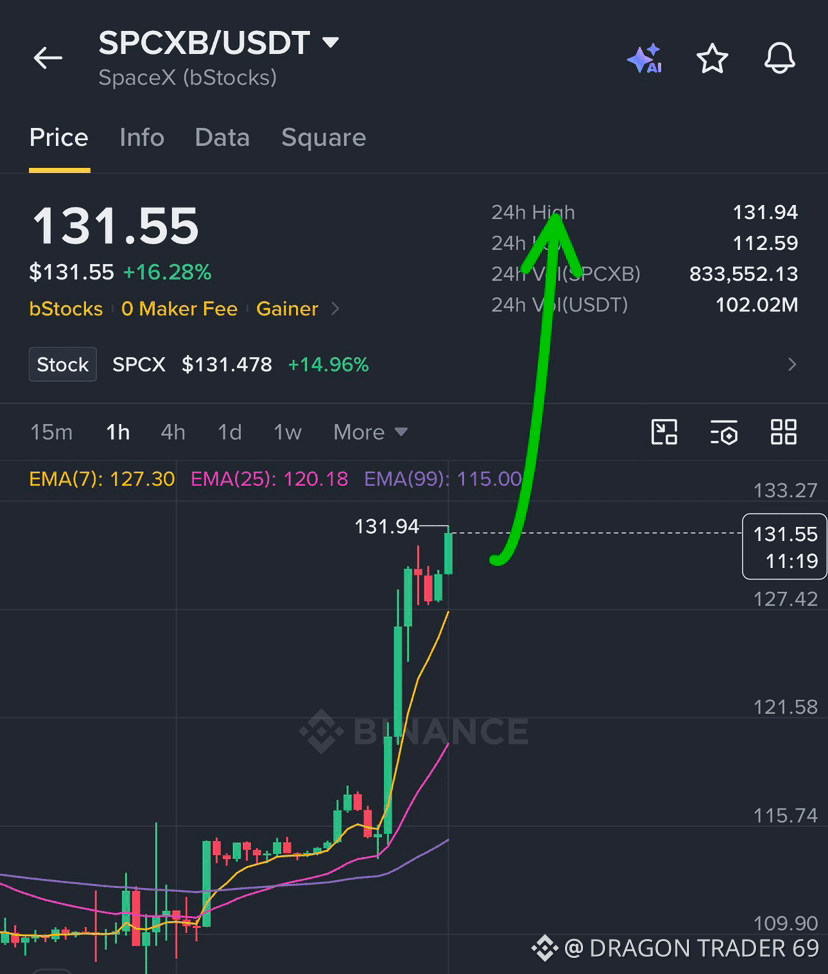Tap the +16.28% change value
Viewport: 828px width, 974px height.
(167, 272)
